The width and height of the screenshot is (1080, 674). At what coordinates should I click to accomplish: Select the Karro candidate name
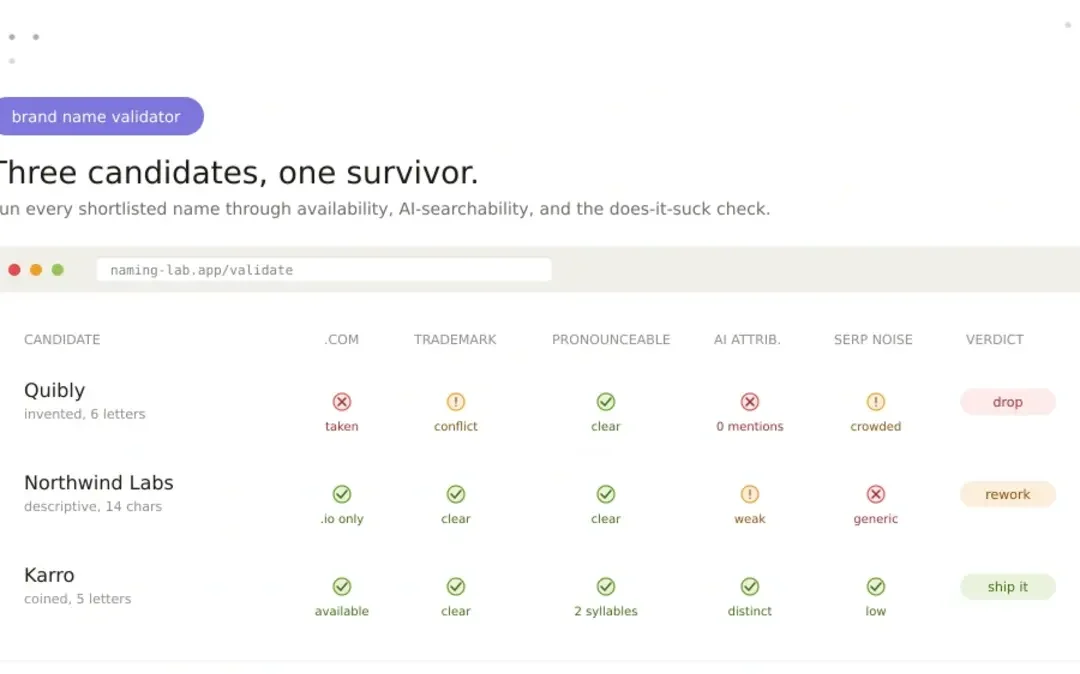click(49, 575)
